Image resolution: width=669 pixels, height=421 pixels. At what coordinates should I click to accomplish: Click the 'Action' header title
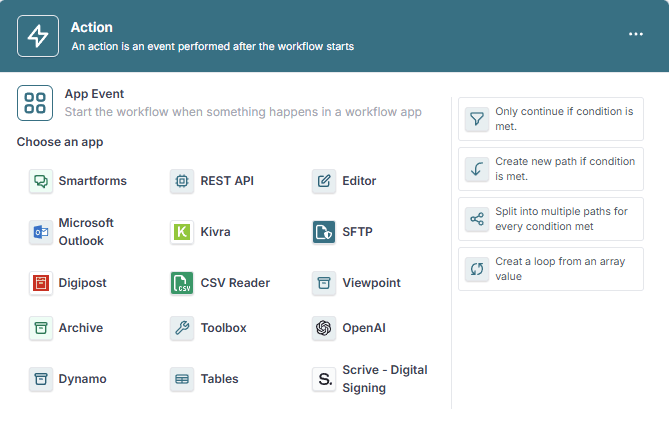click(x=92, y=27)
